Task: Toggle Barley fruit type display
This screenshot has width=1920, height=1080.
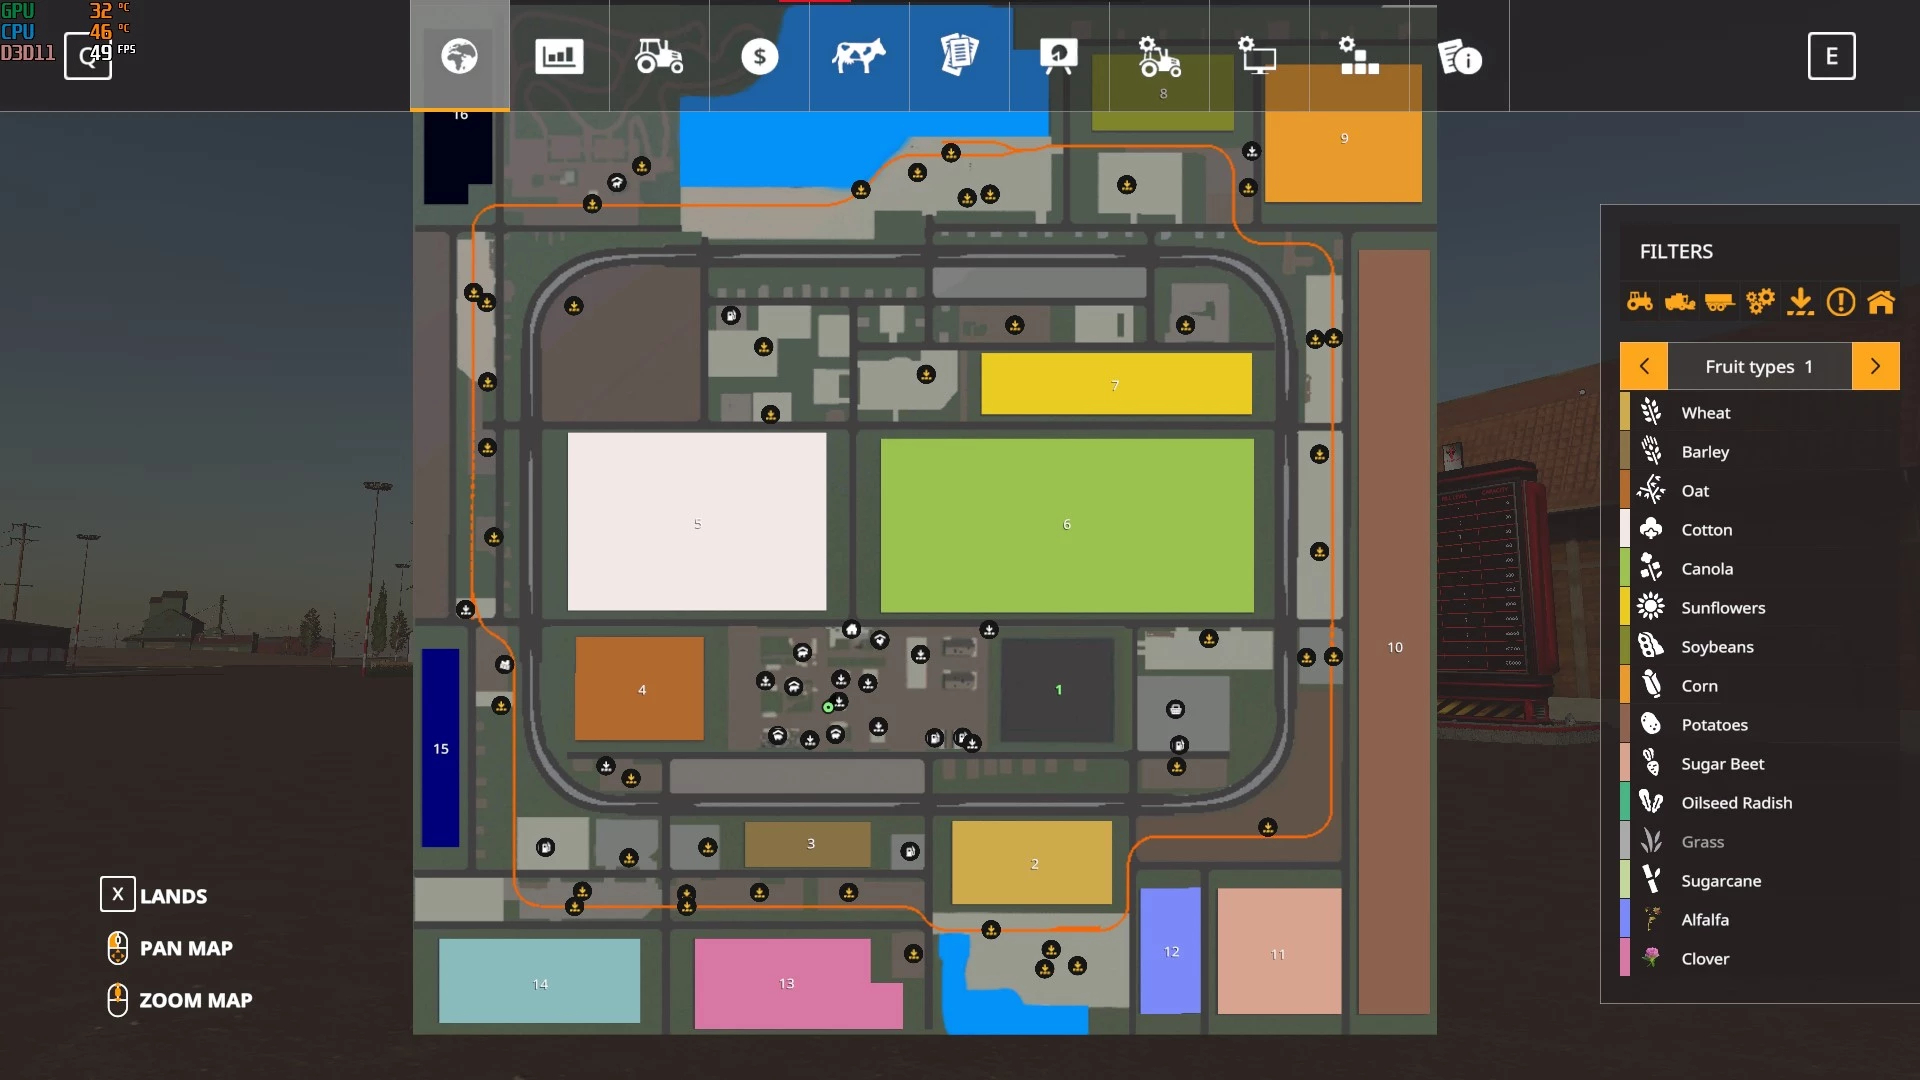Action: [x=1760, y=451]
